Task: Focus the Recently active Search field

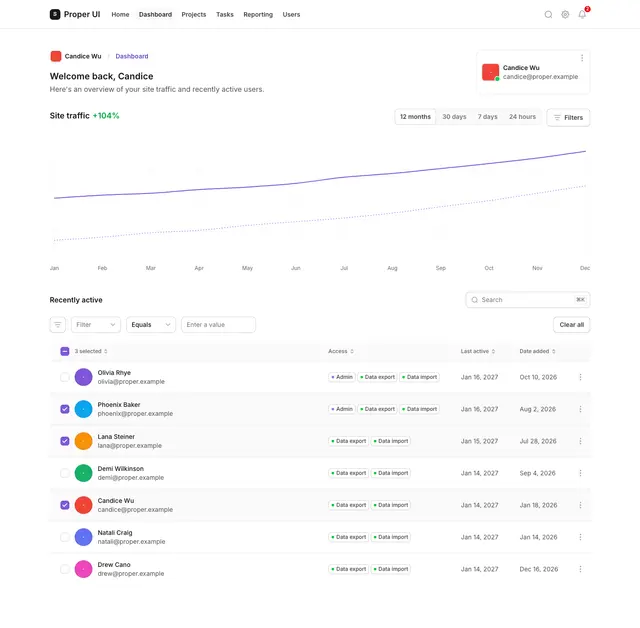Action: pos(527,300)
